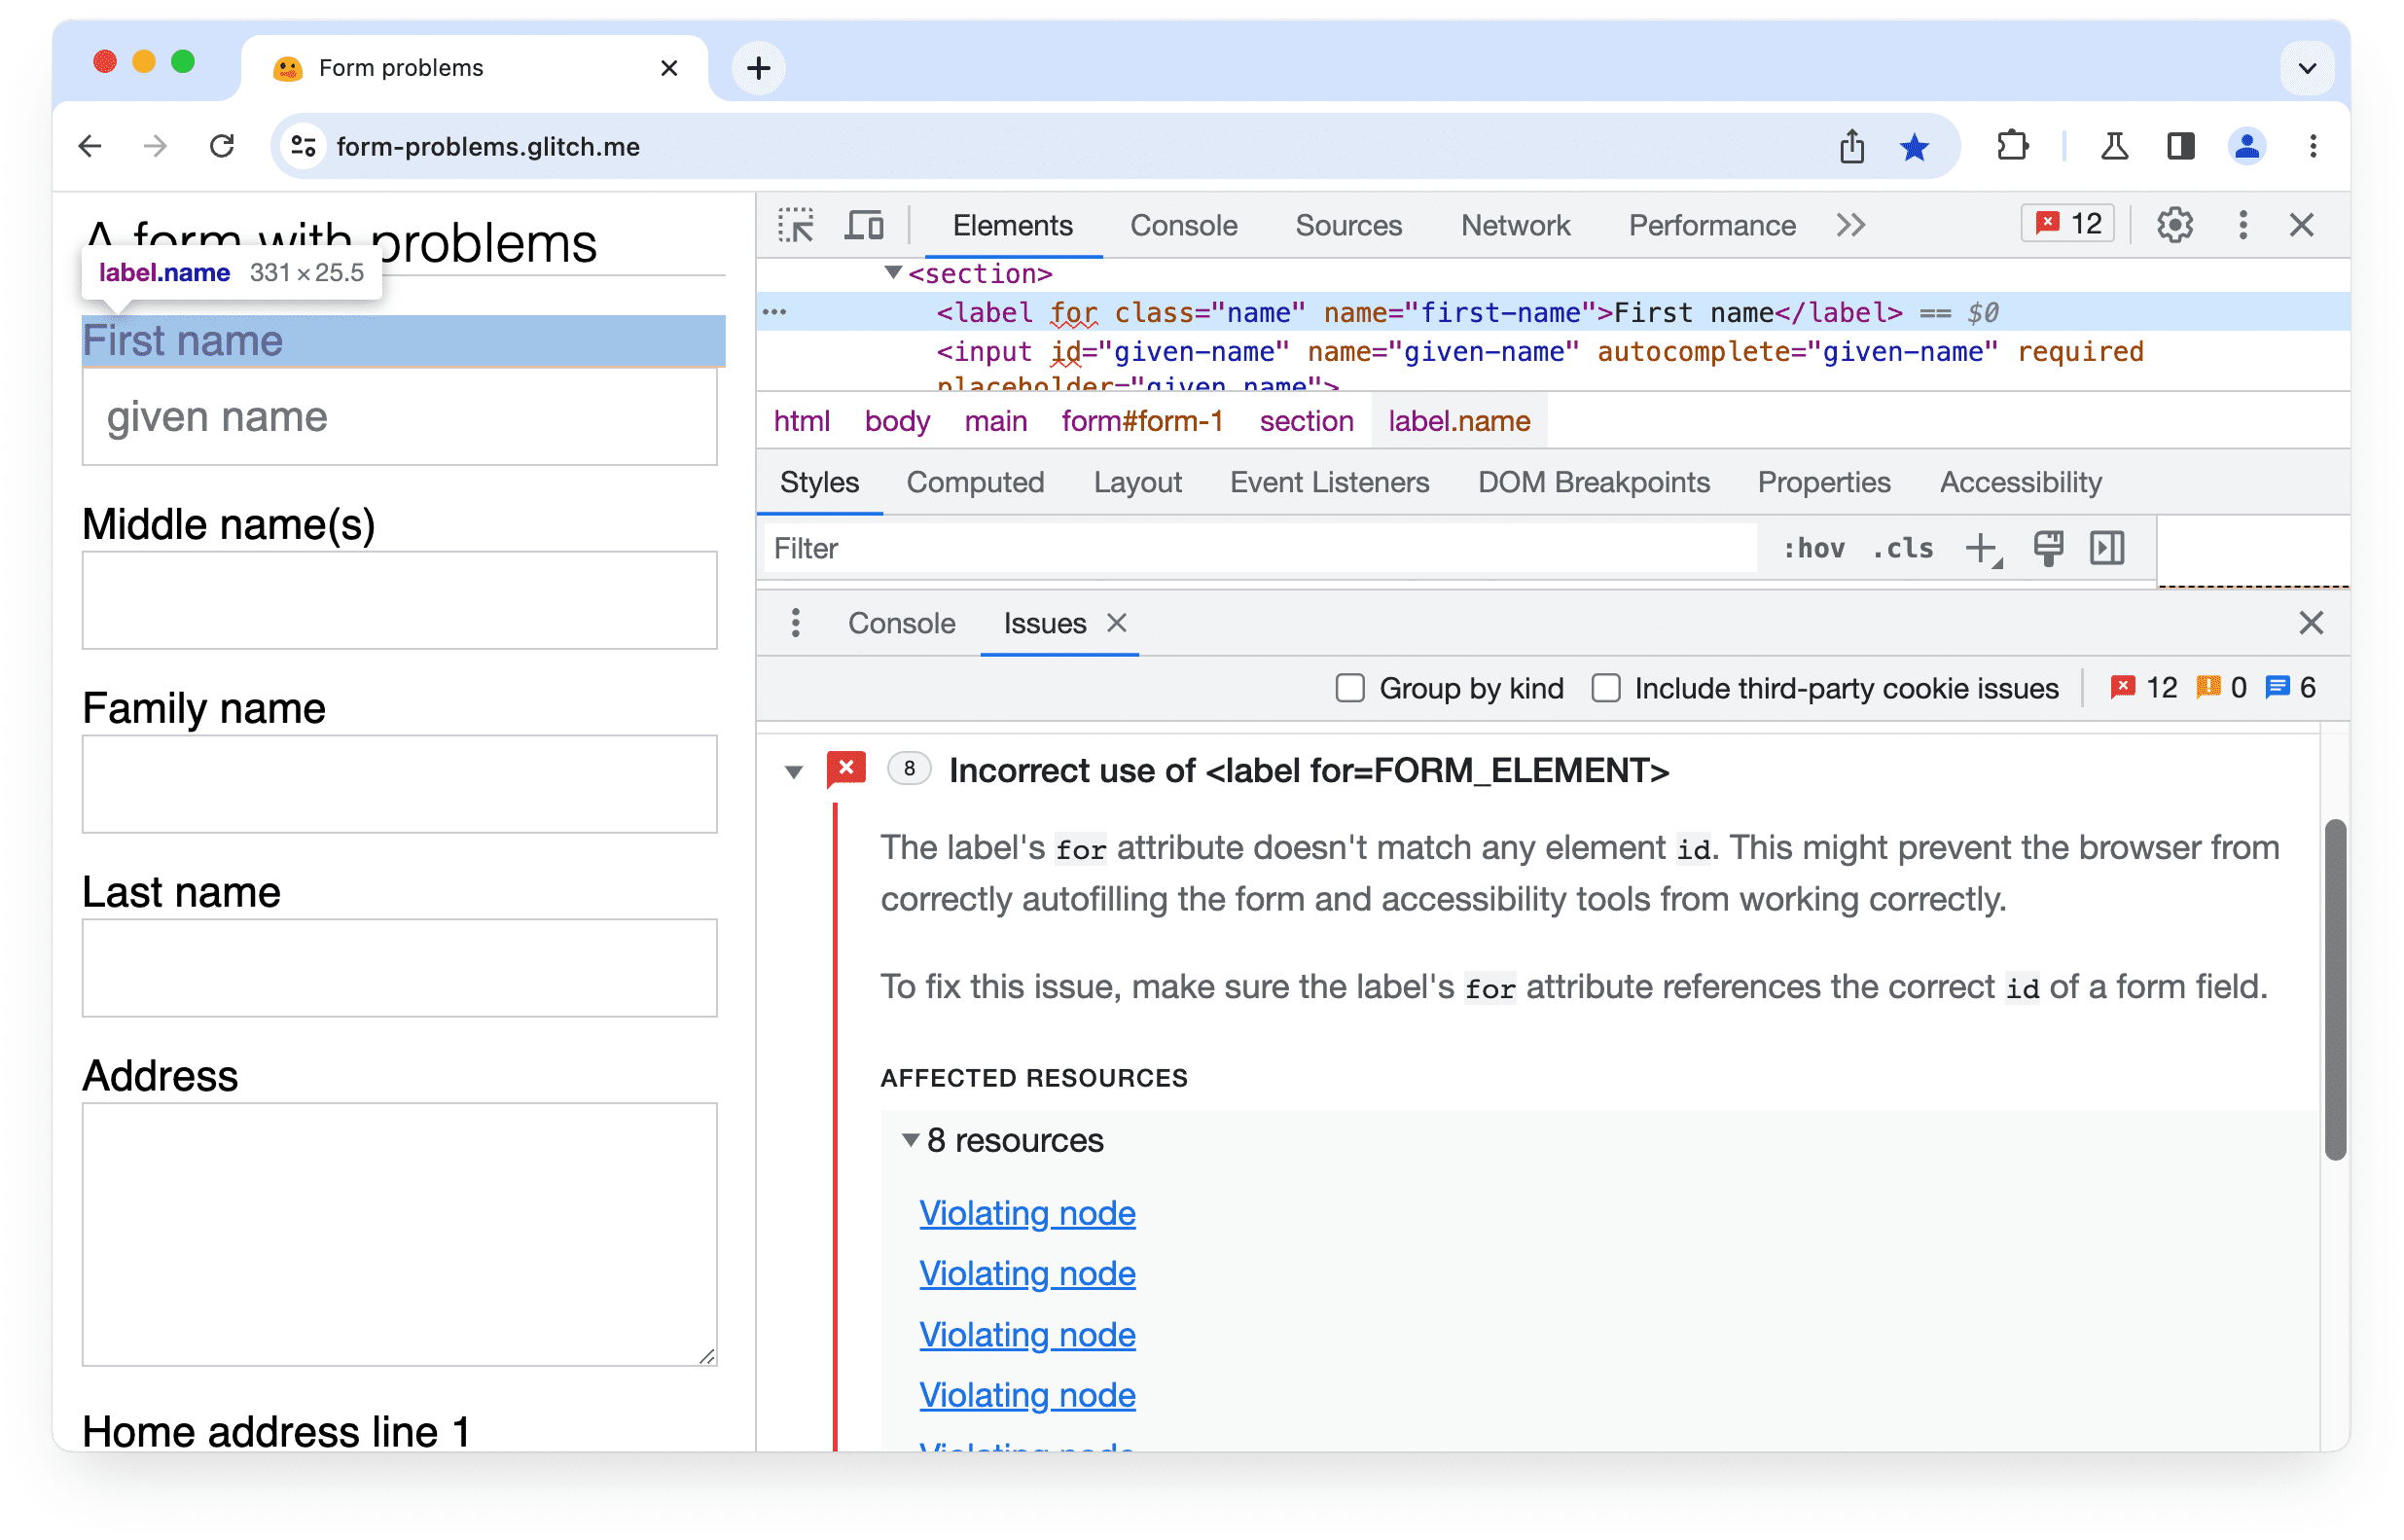Click the error count badge icon
2404x1540 pixels.
click(x=2067, y=225)
